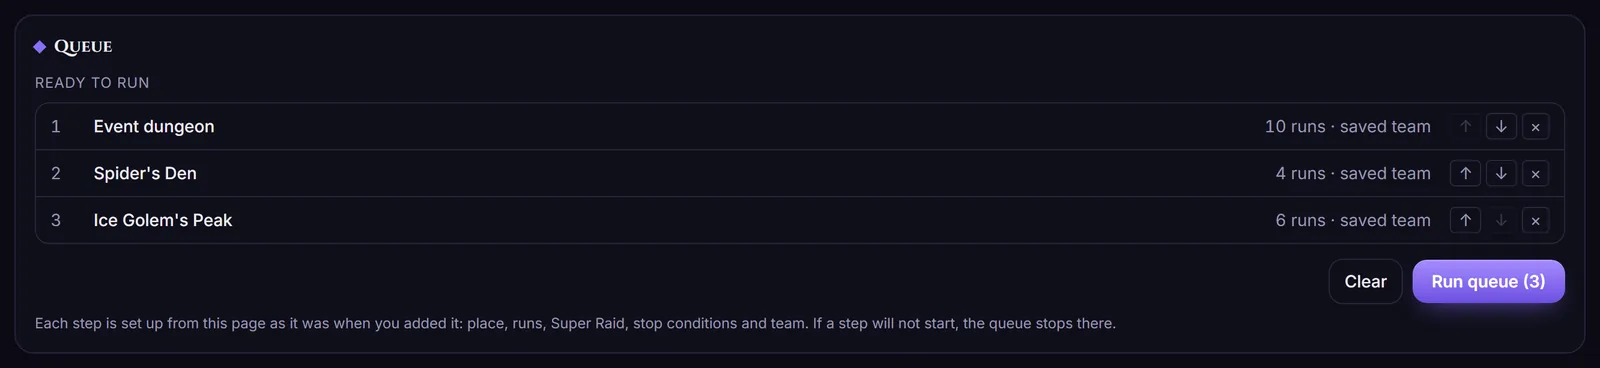This screenshot has height=368, width=1600.
Task: Move Spider's Den up one position
Action: pyautogui.click(x=1466, y=173)
